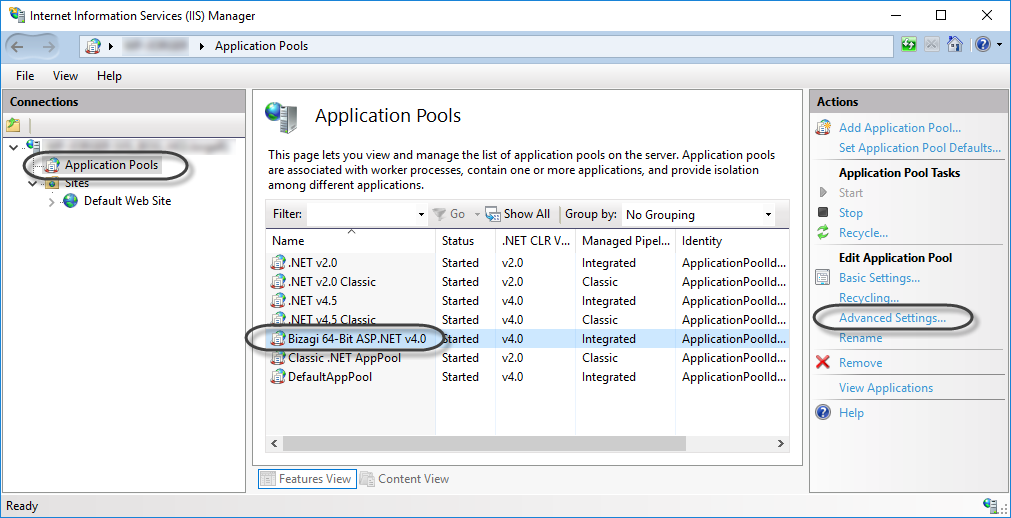The image size is (1011, 518).
Task: Open Recycling settings link
Action: 869,298
